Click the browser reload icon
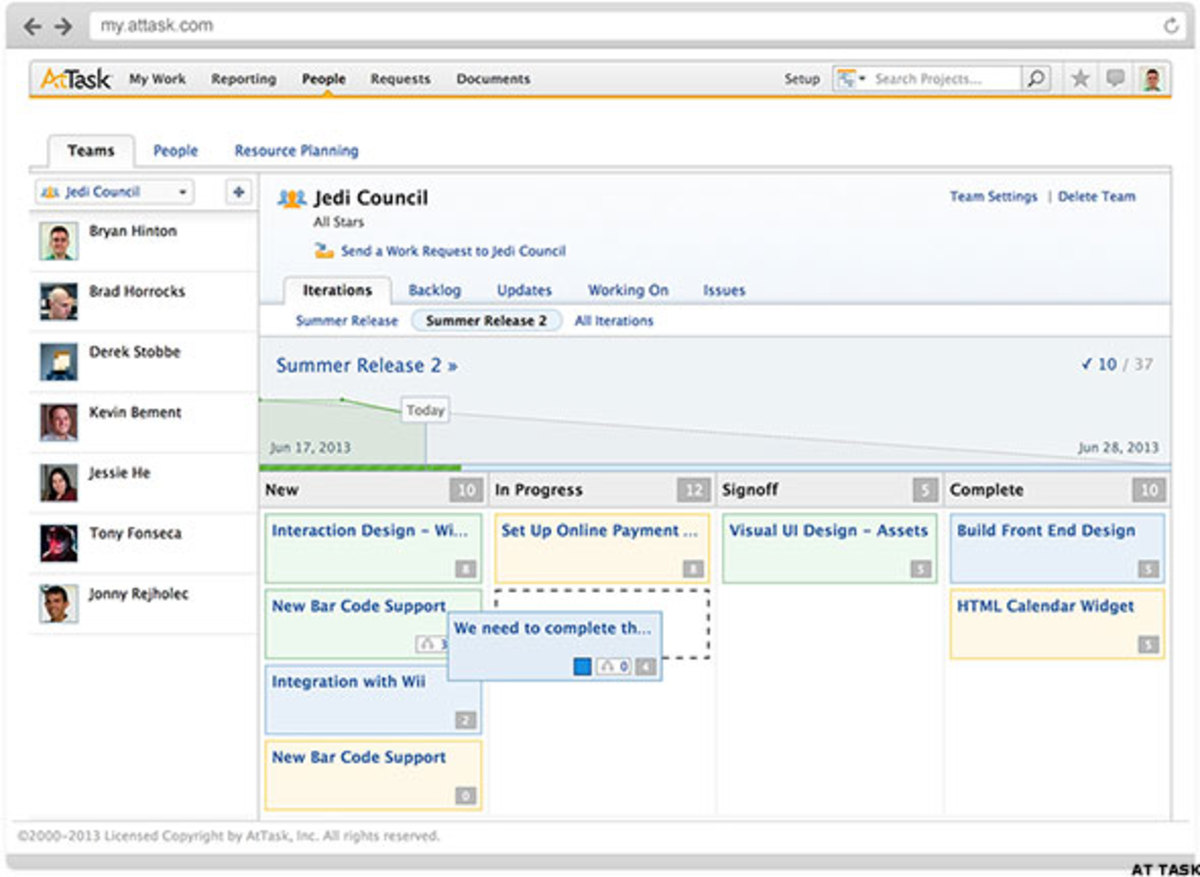Viewport: 1200px width, 877px height. pos(1171,27)
